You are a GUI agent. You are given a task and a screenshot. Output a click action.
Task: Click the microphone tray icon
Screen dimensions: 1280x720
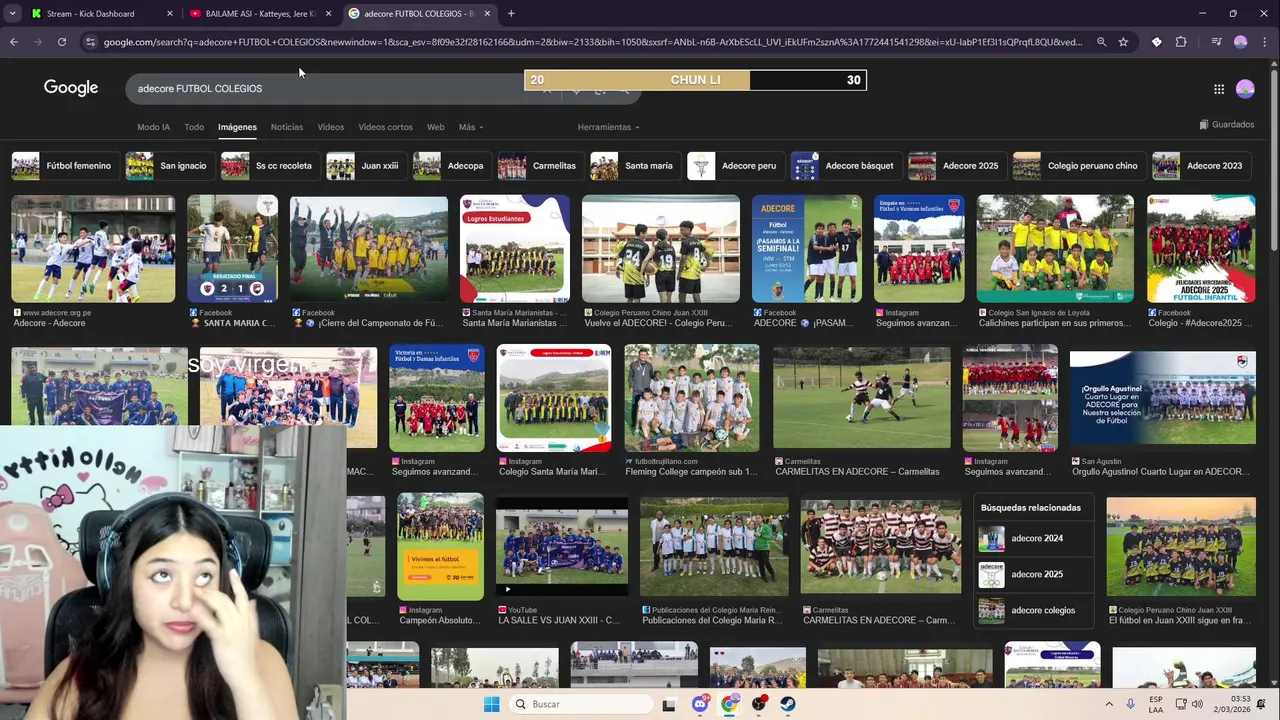point(1130,704)
